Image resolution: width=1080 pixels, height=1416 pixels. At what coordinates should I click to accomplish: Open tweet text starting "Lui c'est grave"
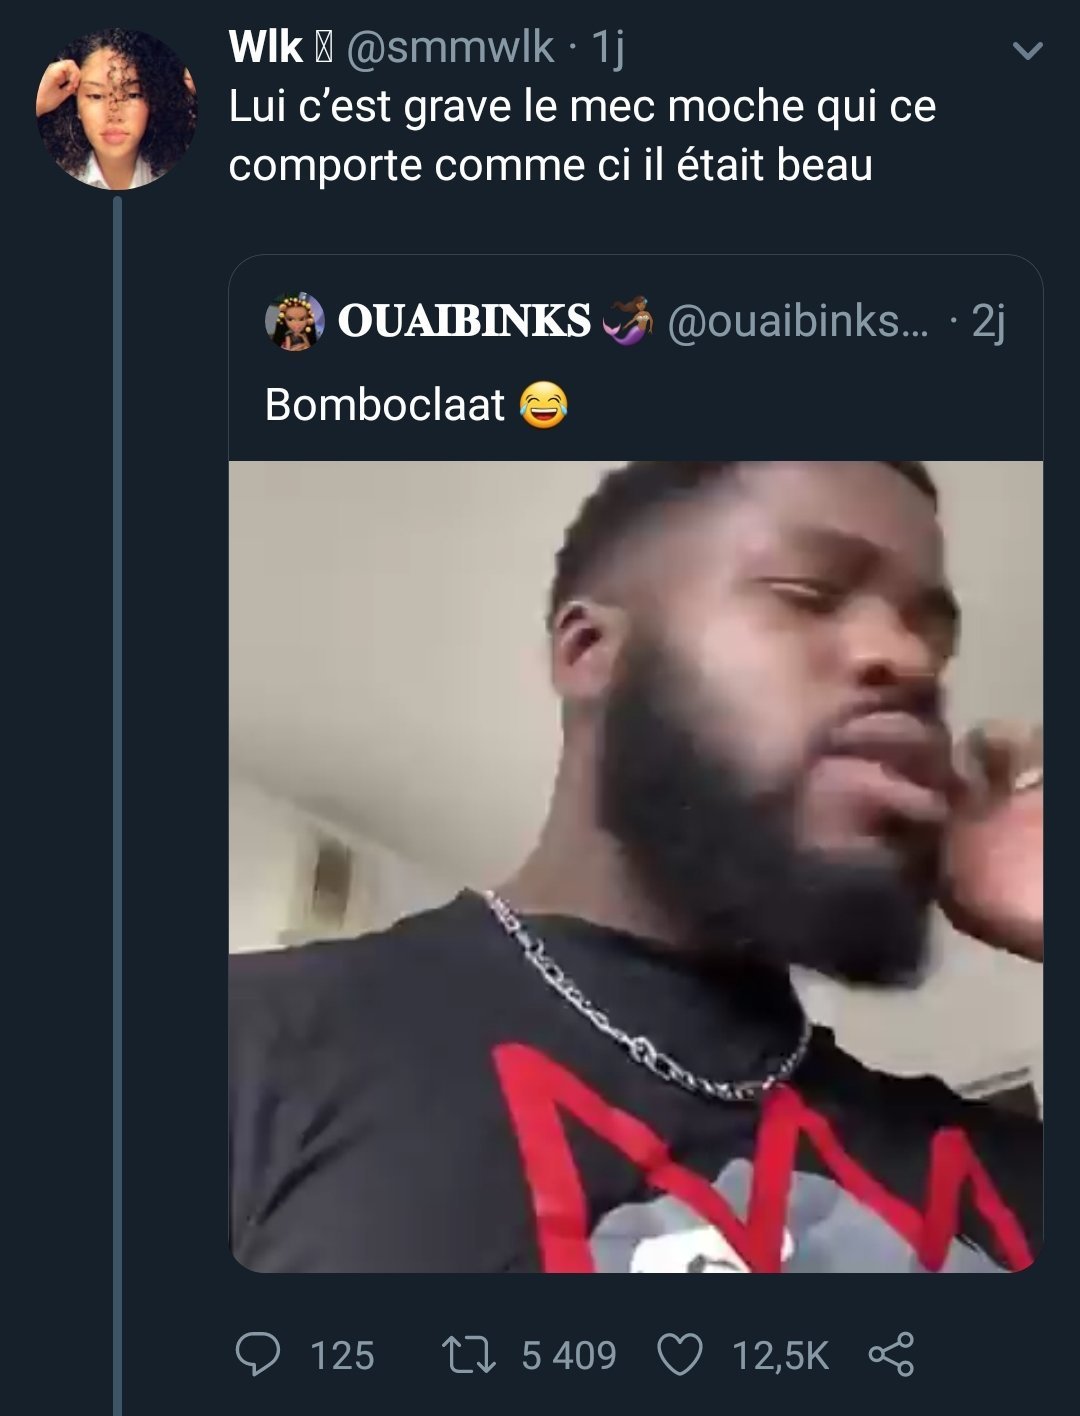(582, 135)
